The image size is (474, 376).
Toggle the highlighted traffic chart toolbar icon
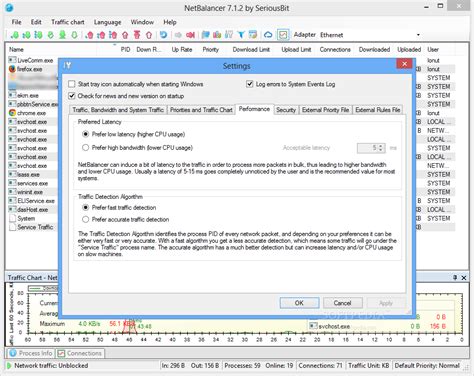click(x=283, y=35)
